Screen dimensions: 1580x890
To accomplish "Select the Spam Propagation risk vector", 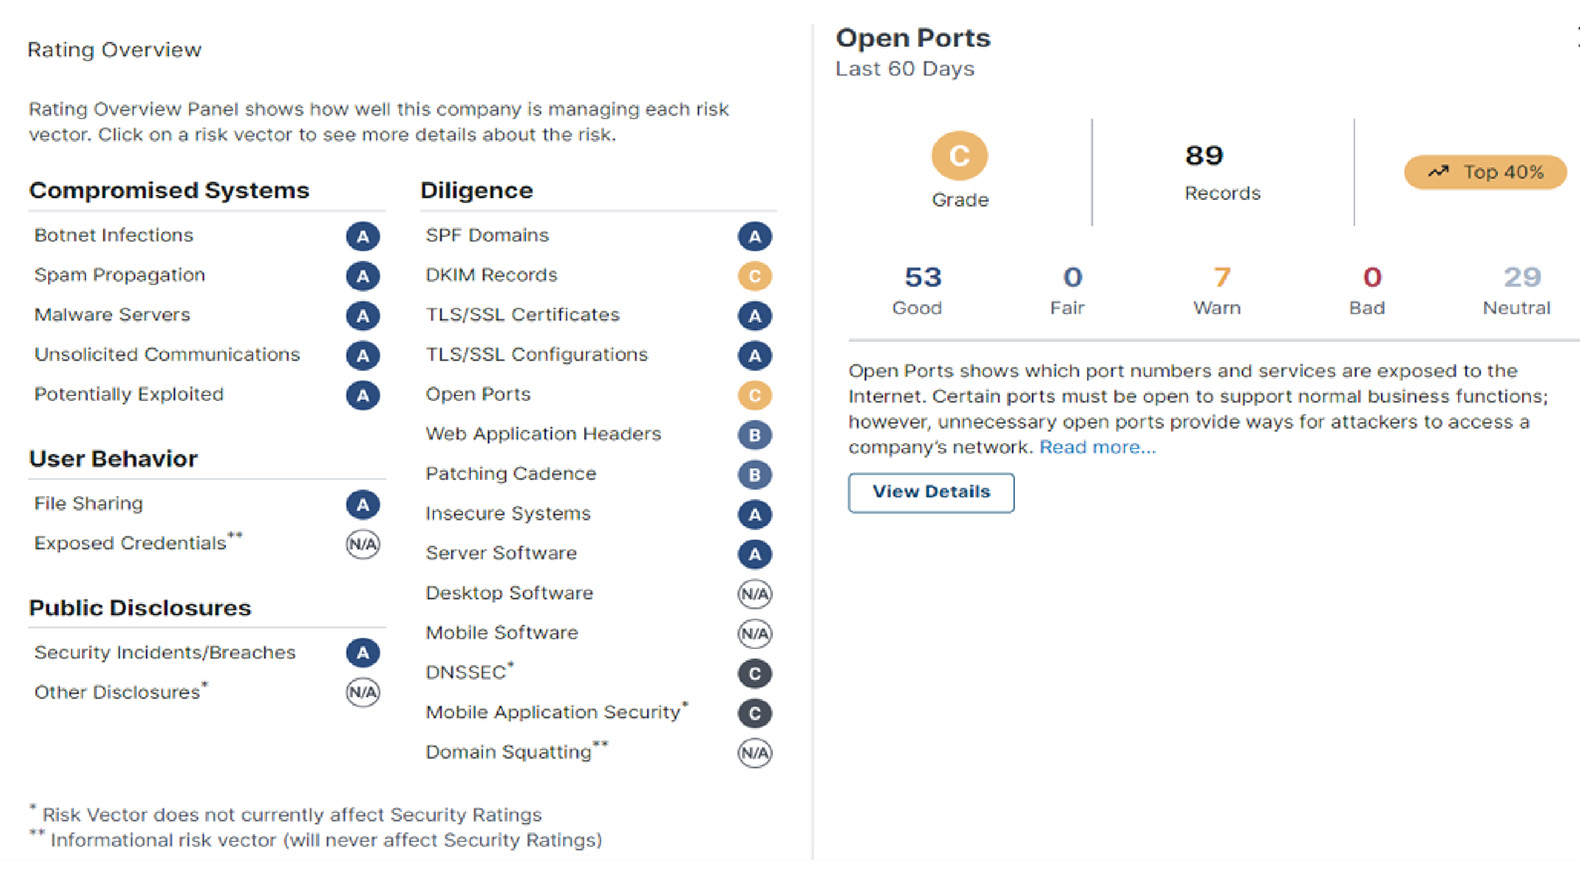I will click(x=120, y=275).
